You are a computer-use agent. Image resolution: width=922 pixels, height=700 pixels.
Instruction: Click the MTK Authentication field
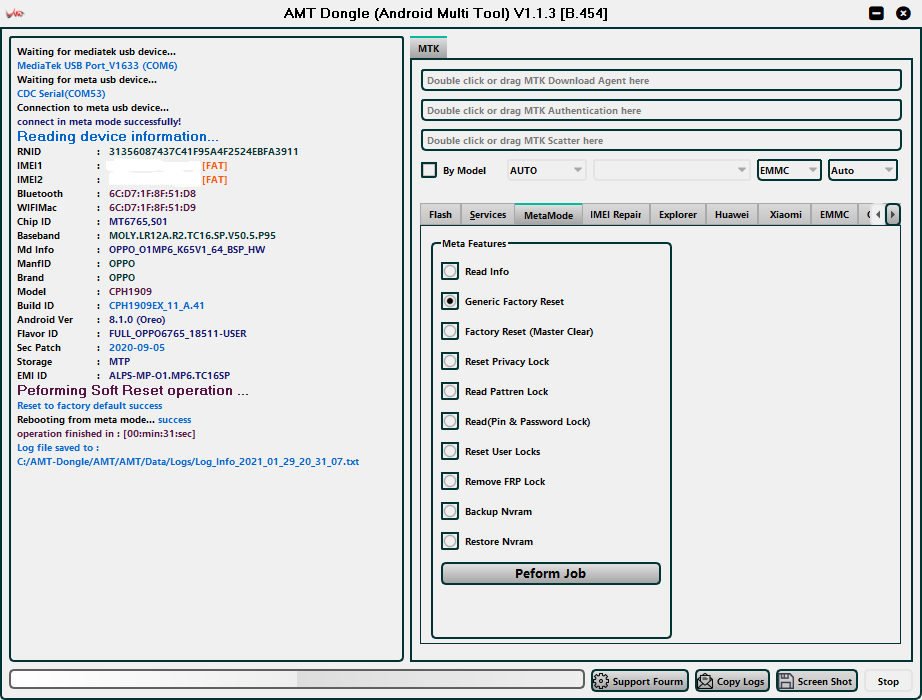pyautogui.click(x=661, y=111)
